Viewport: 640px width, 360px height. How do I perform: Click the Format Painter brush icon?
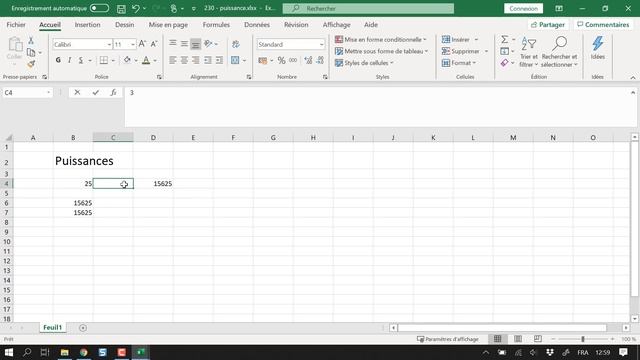(31, 64)
